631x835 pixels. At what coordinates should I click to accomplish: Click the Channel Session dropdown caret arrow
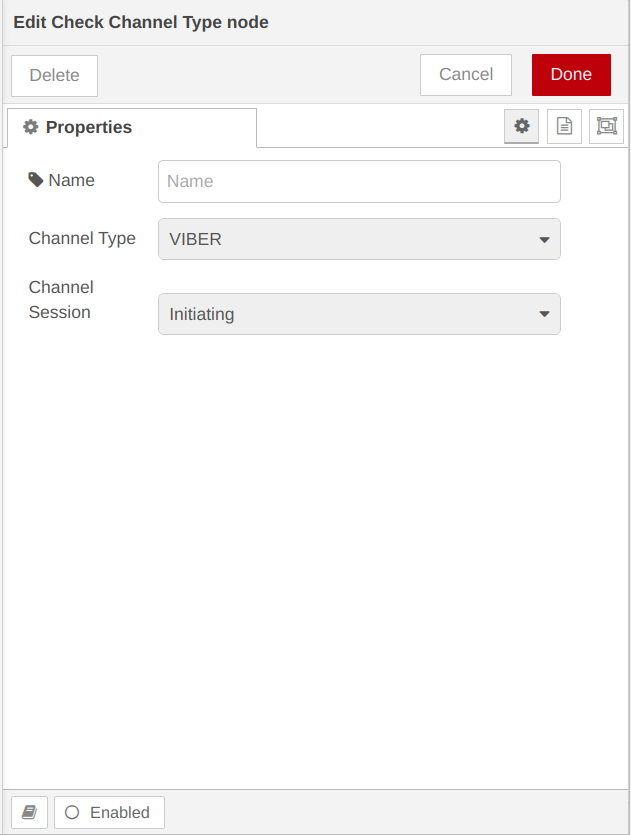tap(544, 314)
